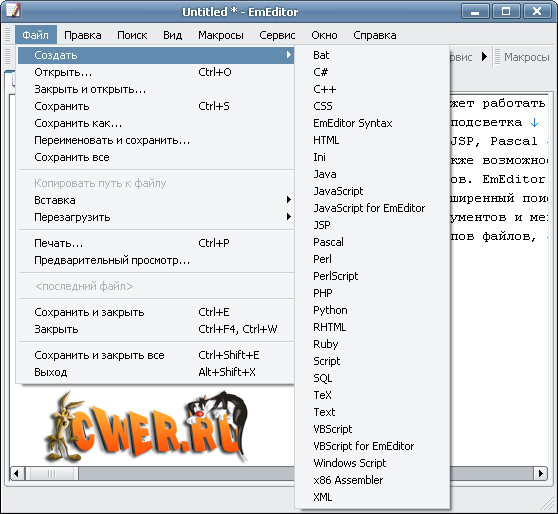
Task: Choose Закрыть и открыть... entry
Action: 156,89
